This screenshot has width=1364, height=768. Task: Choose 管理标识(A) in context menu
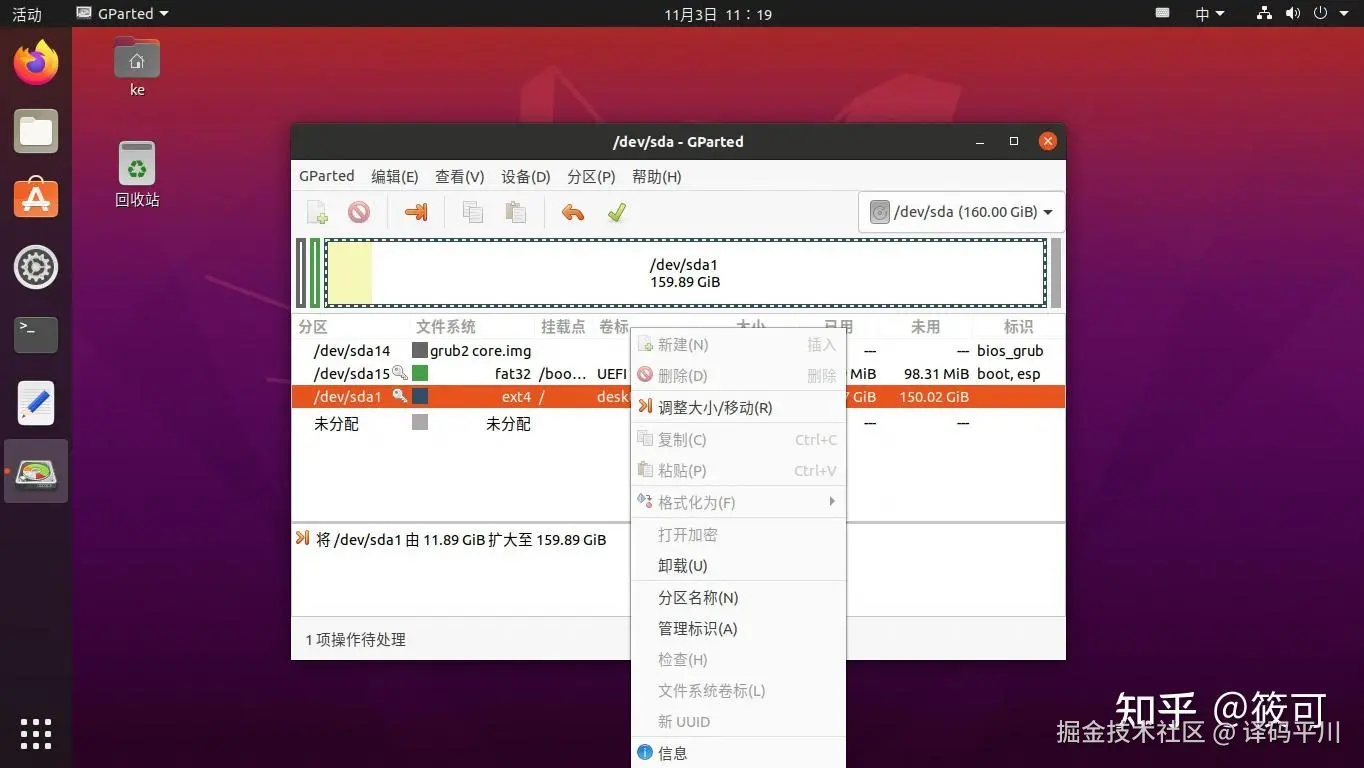pos(738,628)
